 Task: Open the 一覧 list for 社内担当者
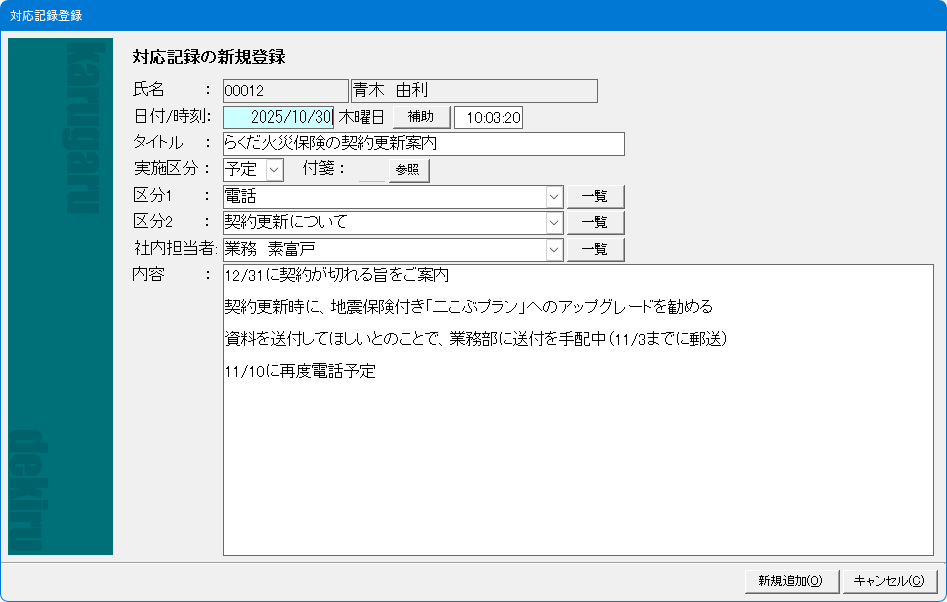click(x=595, y=249)
